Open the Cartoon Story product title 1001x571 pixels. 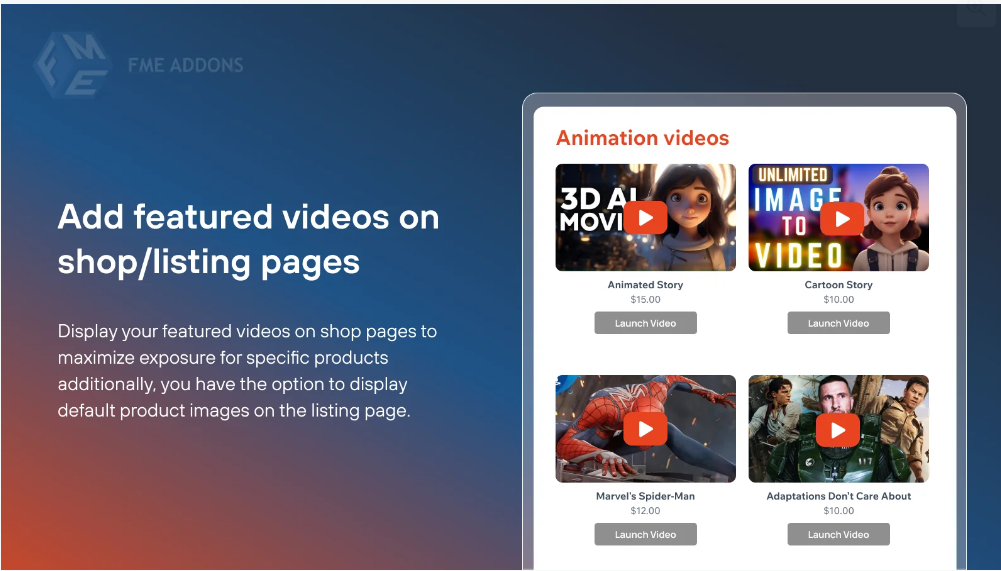point(838,285)
